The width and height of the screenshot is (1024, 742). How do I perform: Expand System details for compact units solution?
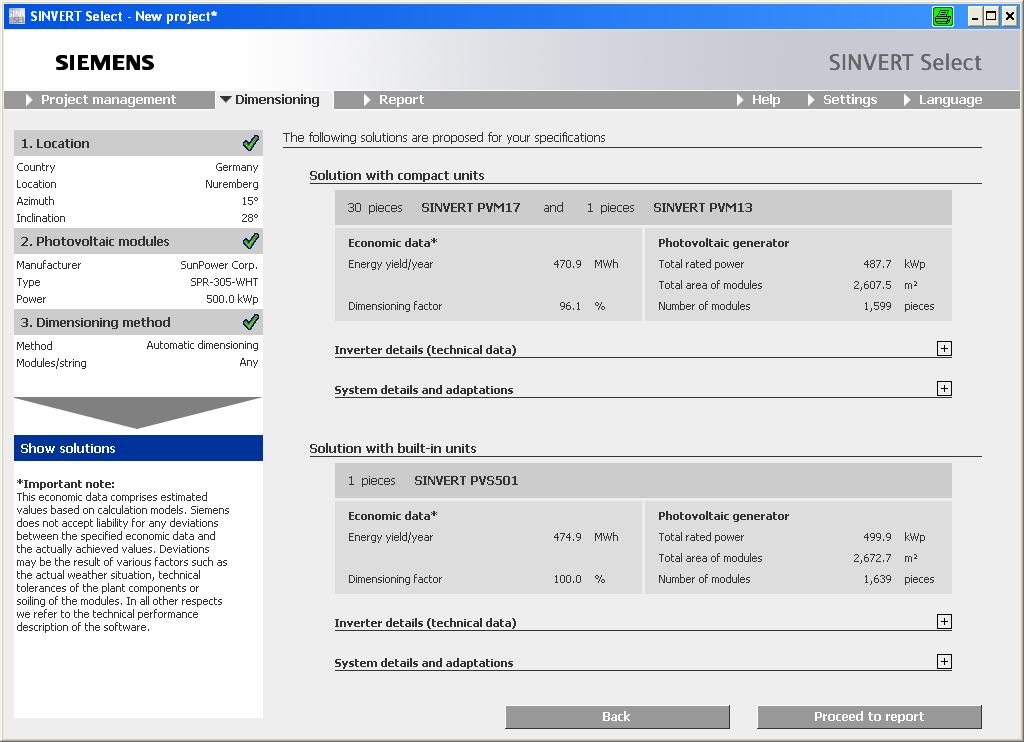pos(944,389)
